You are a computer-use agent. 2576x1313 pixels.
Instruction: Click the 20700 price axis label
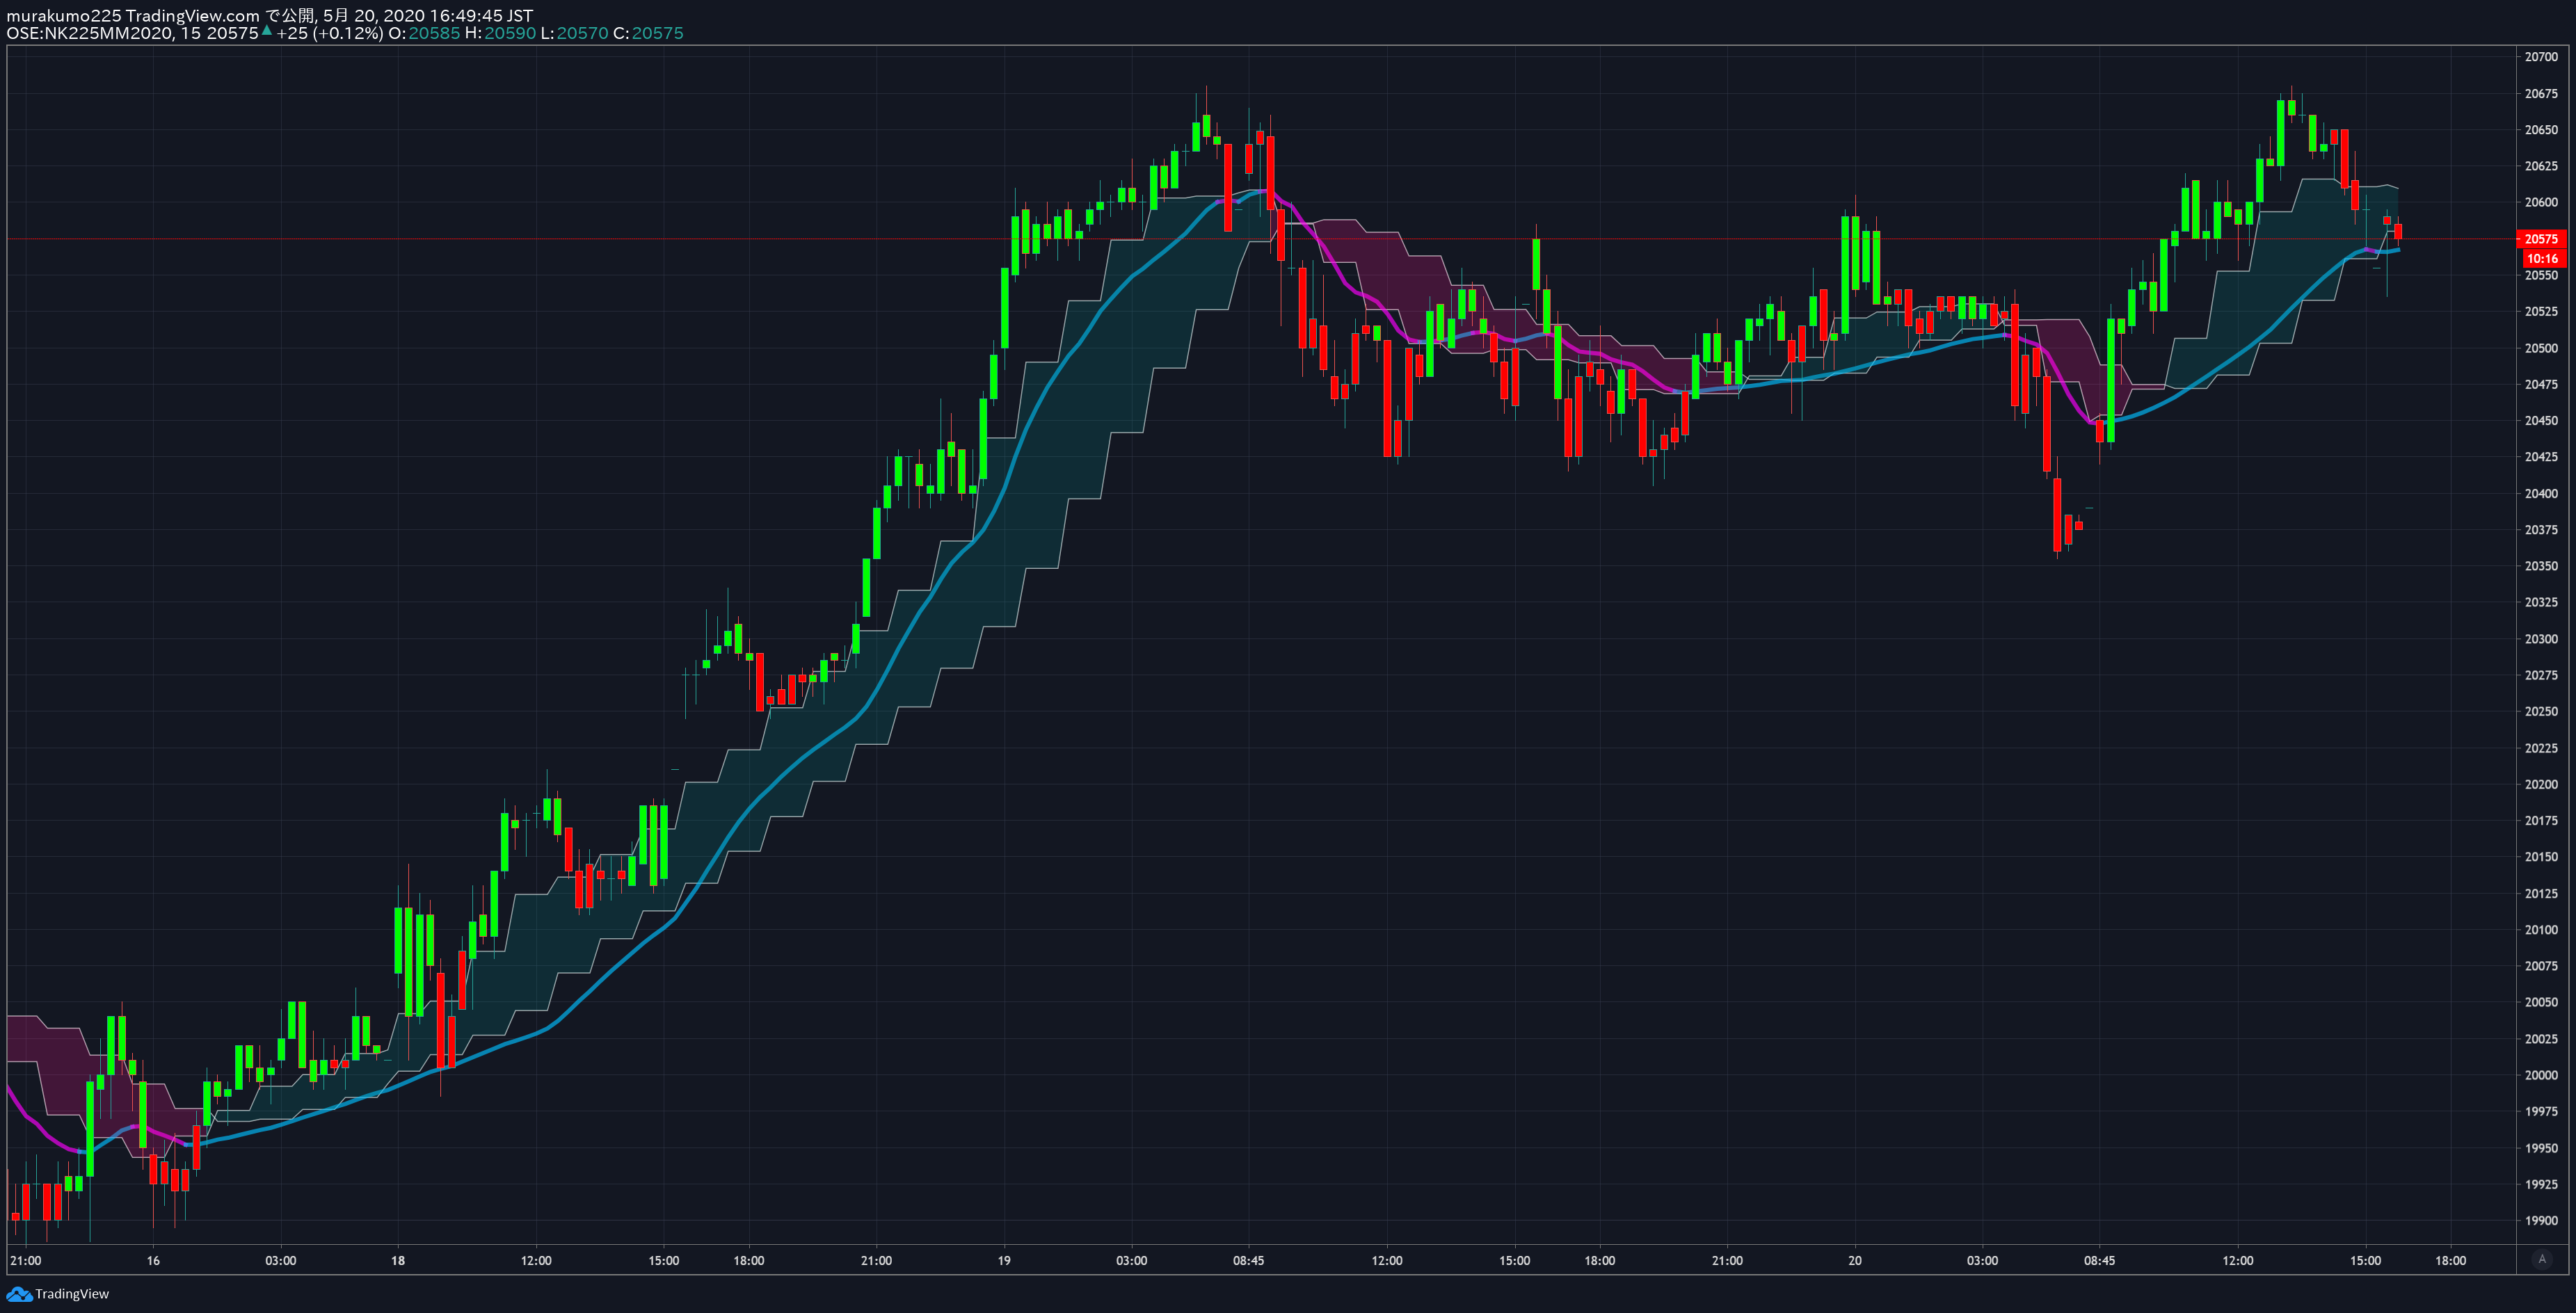click(2541, 57)
